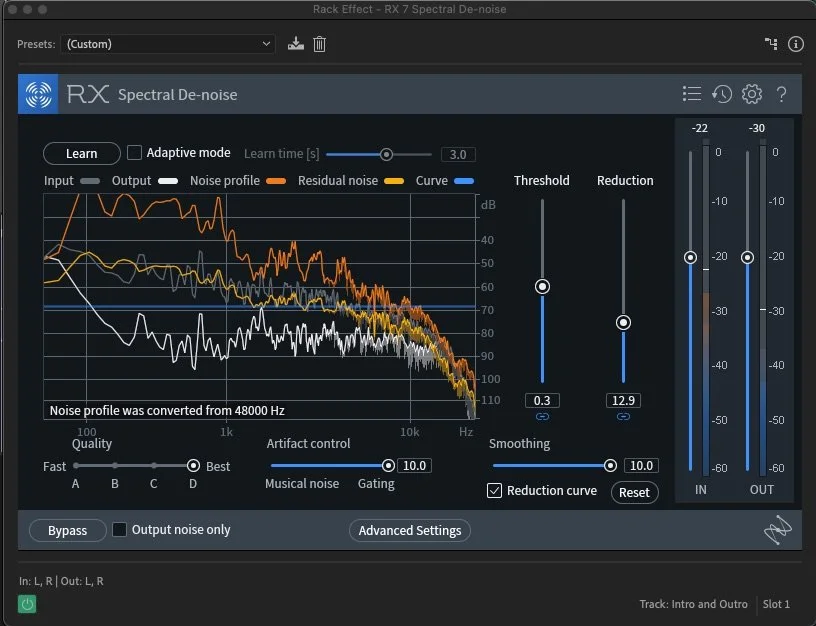Image resolution: width=816 pixels, height=626 pixels.
Task: Click the Curve legend blue swatch
Action: click(x=464, y=181)
